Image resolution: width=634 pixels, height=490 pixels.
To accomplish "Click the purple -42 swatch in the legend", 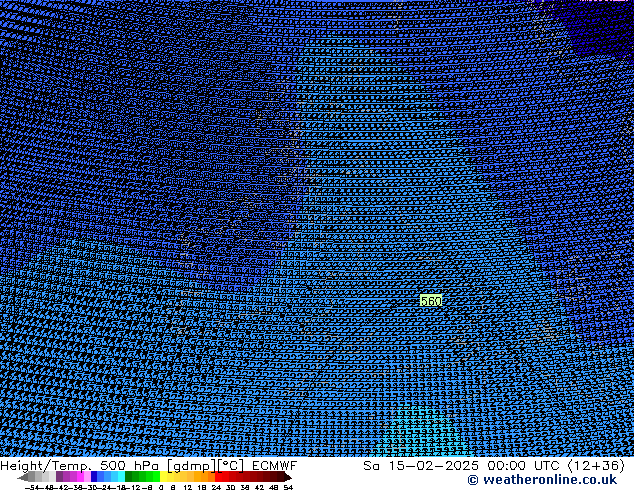I will click(59, 476).
